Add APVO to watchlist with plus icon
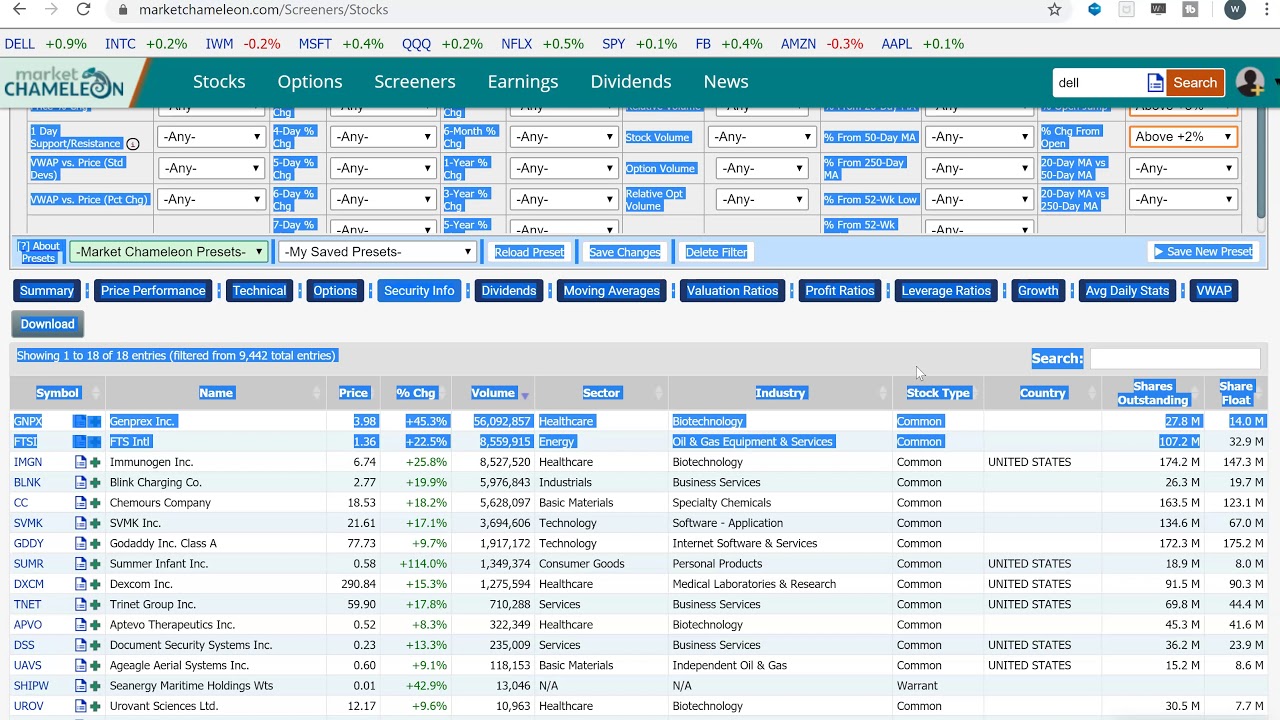This screenshot has width=1280, height=720. [95, 625]
